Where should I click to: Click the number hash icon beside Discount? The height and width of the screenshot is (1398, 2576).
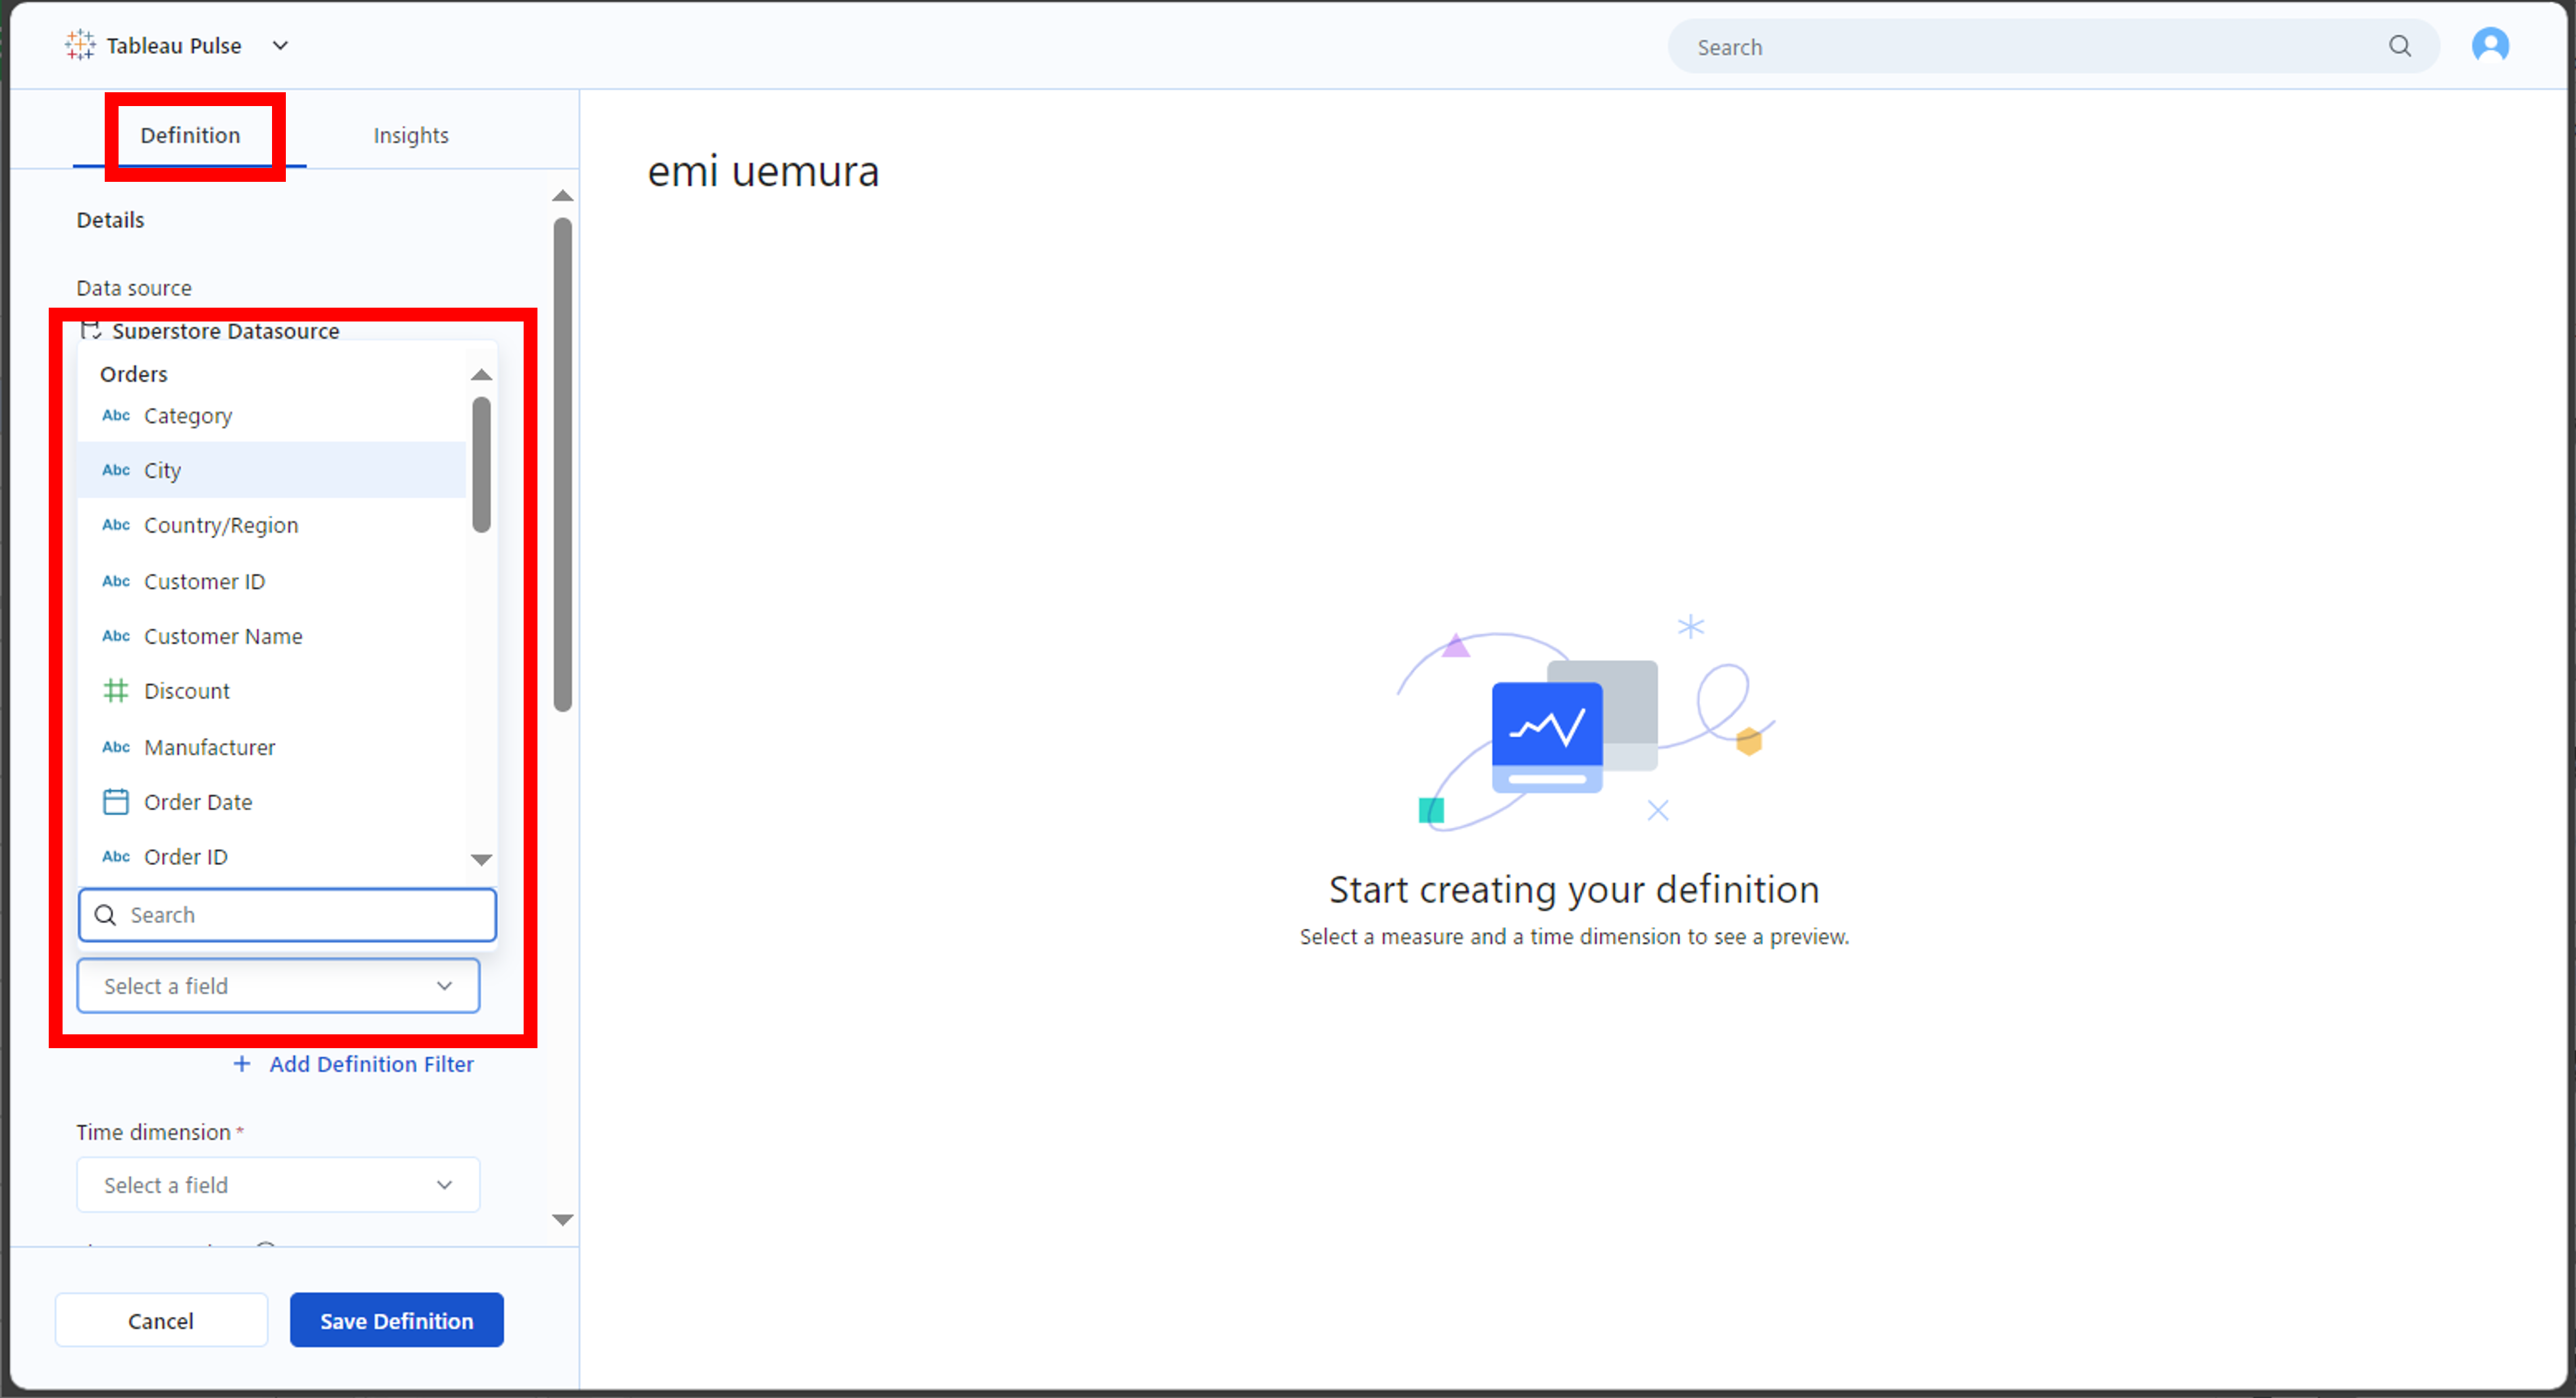pyautogui.click(x=116, y=691)
